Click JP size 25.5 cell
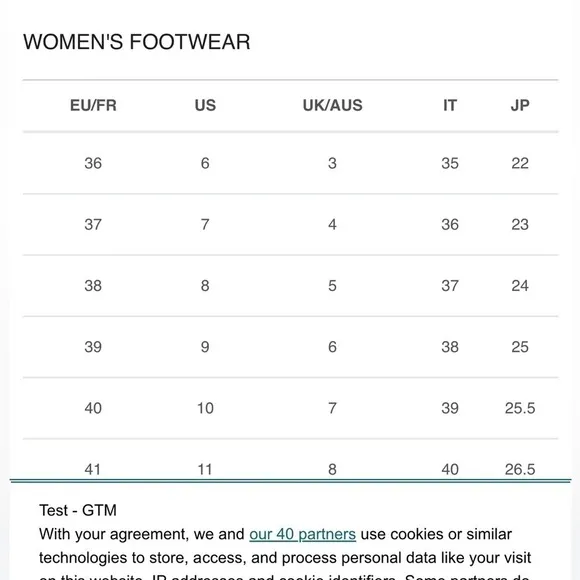Image resolution: width=580 pixels, height=580 pixels. (x=520, y=408)
